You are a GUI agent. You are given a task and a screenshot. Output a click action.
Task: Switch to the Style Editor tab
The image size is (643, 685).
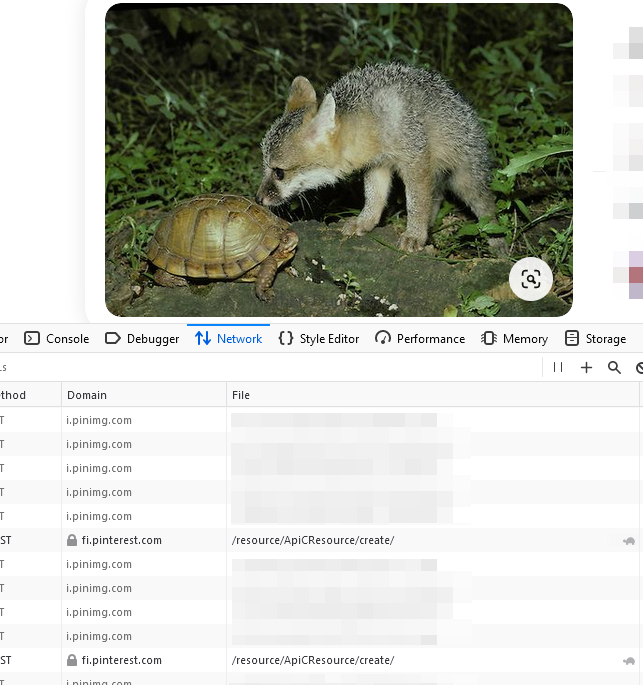coord(319,339)
